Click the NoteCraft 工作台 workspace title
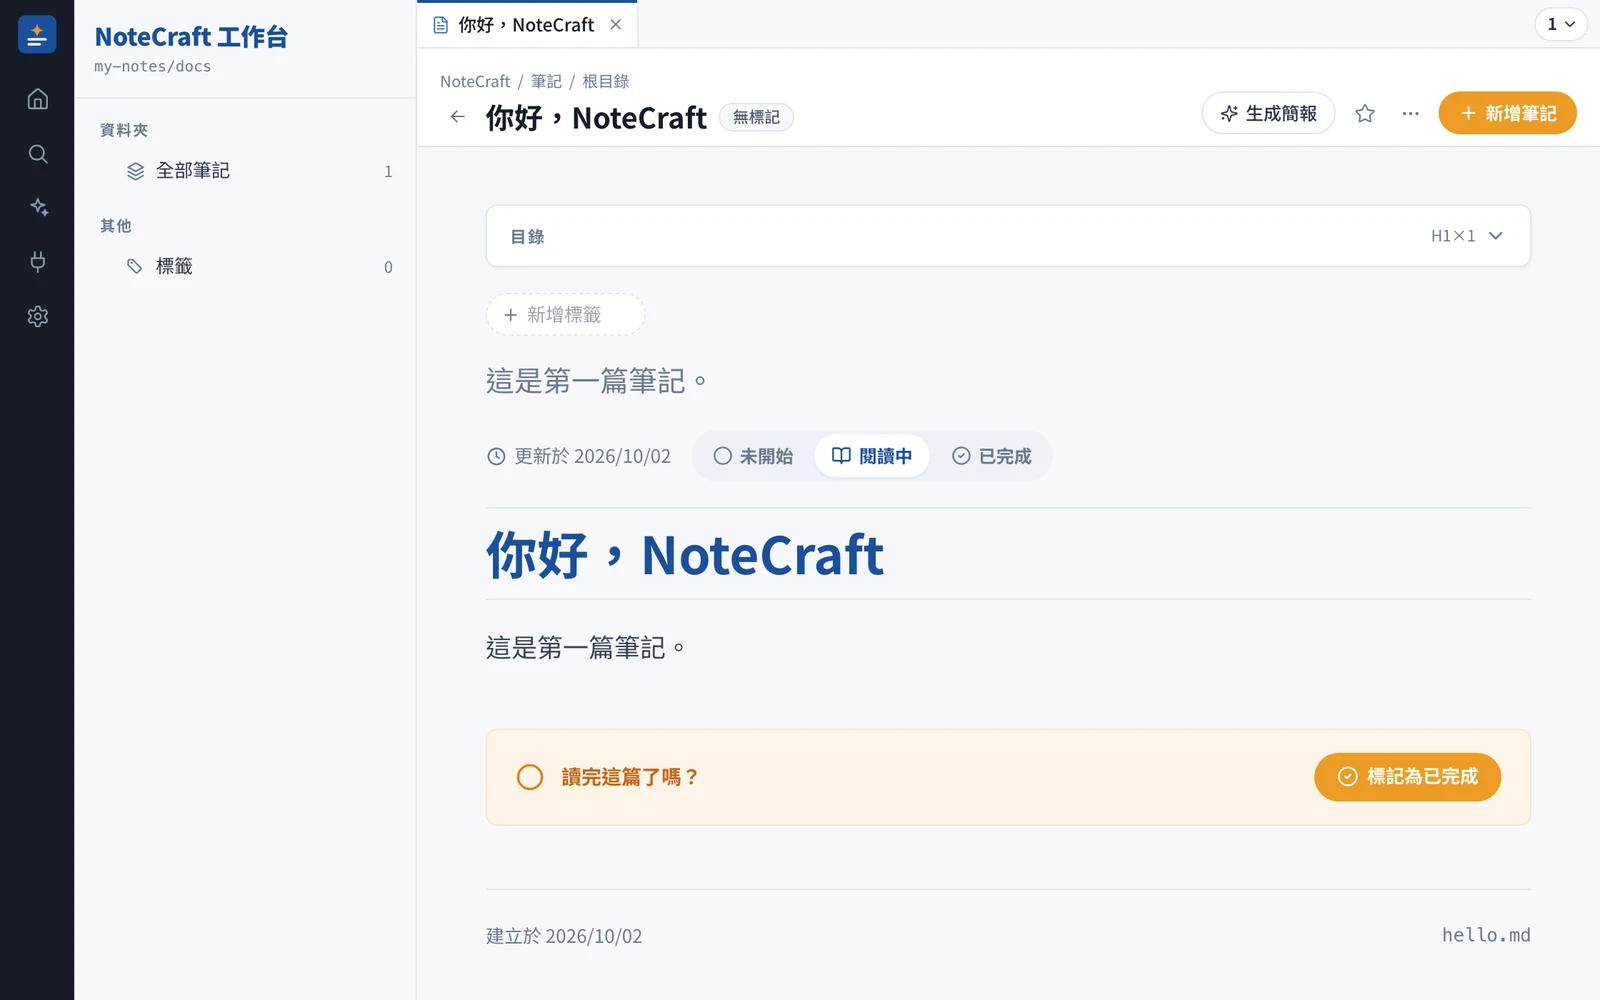The height and width of the screenshot is (1000, 1600). (191, 37)
